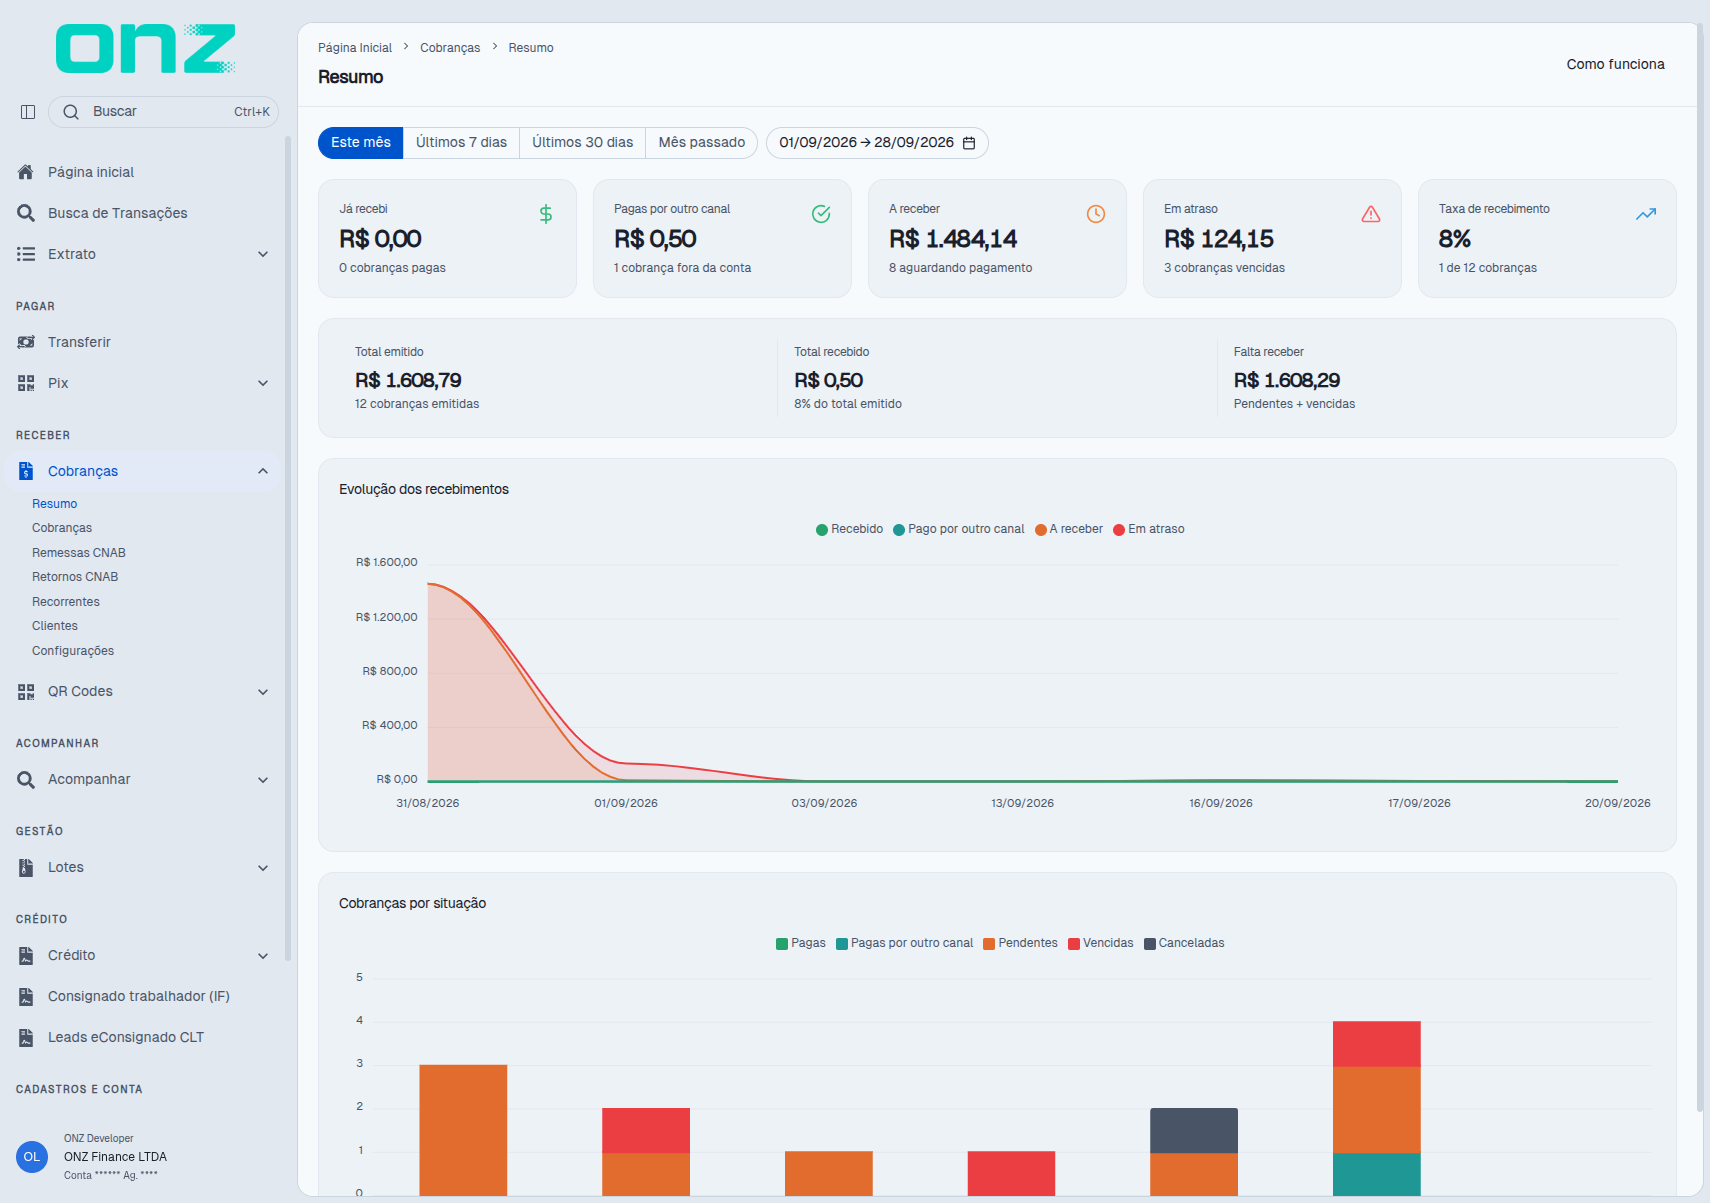The image size is (1710, 1203).
Task: Toggle Em atraso series in chart legend
Action: click(x=1148, y=529)
